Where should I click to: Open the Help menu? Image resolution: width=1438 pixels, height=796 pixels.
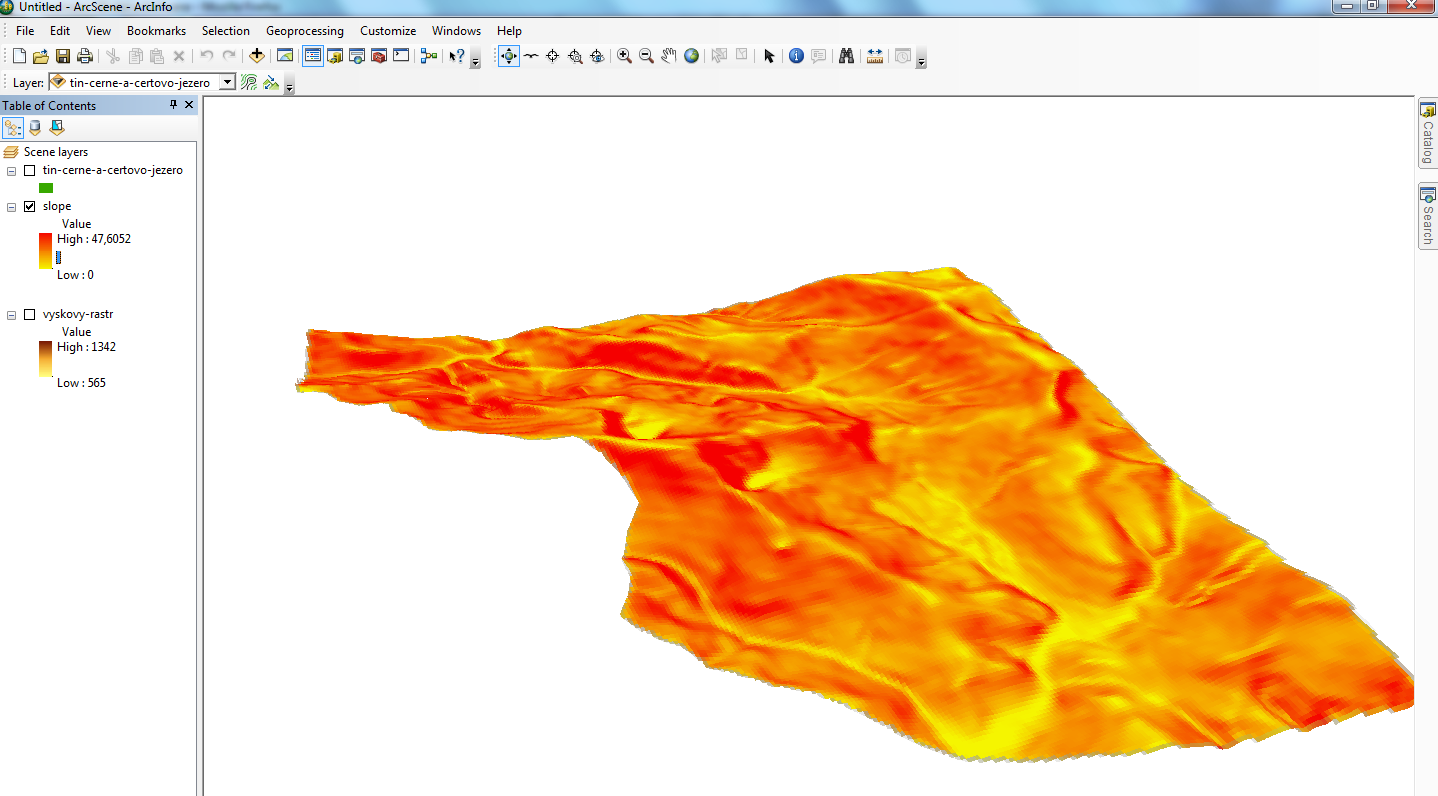[509, 31]
